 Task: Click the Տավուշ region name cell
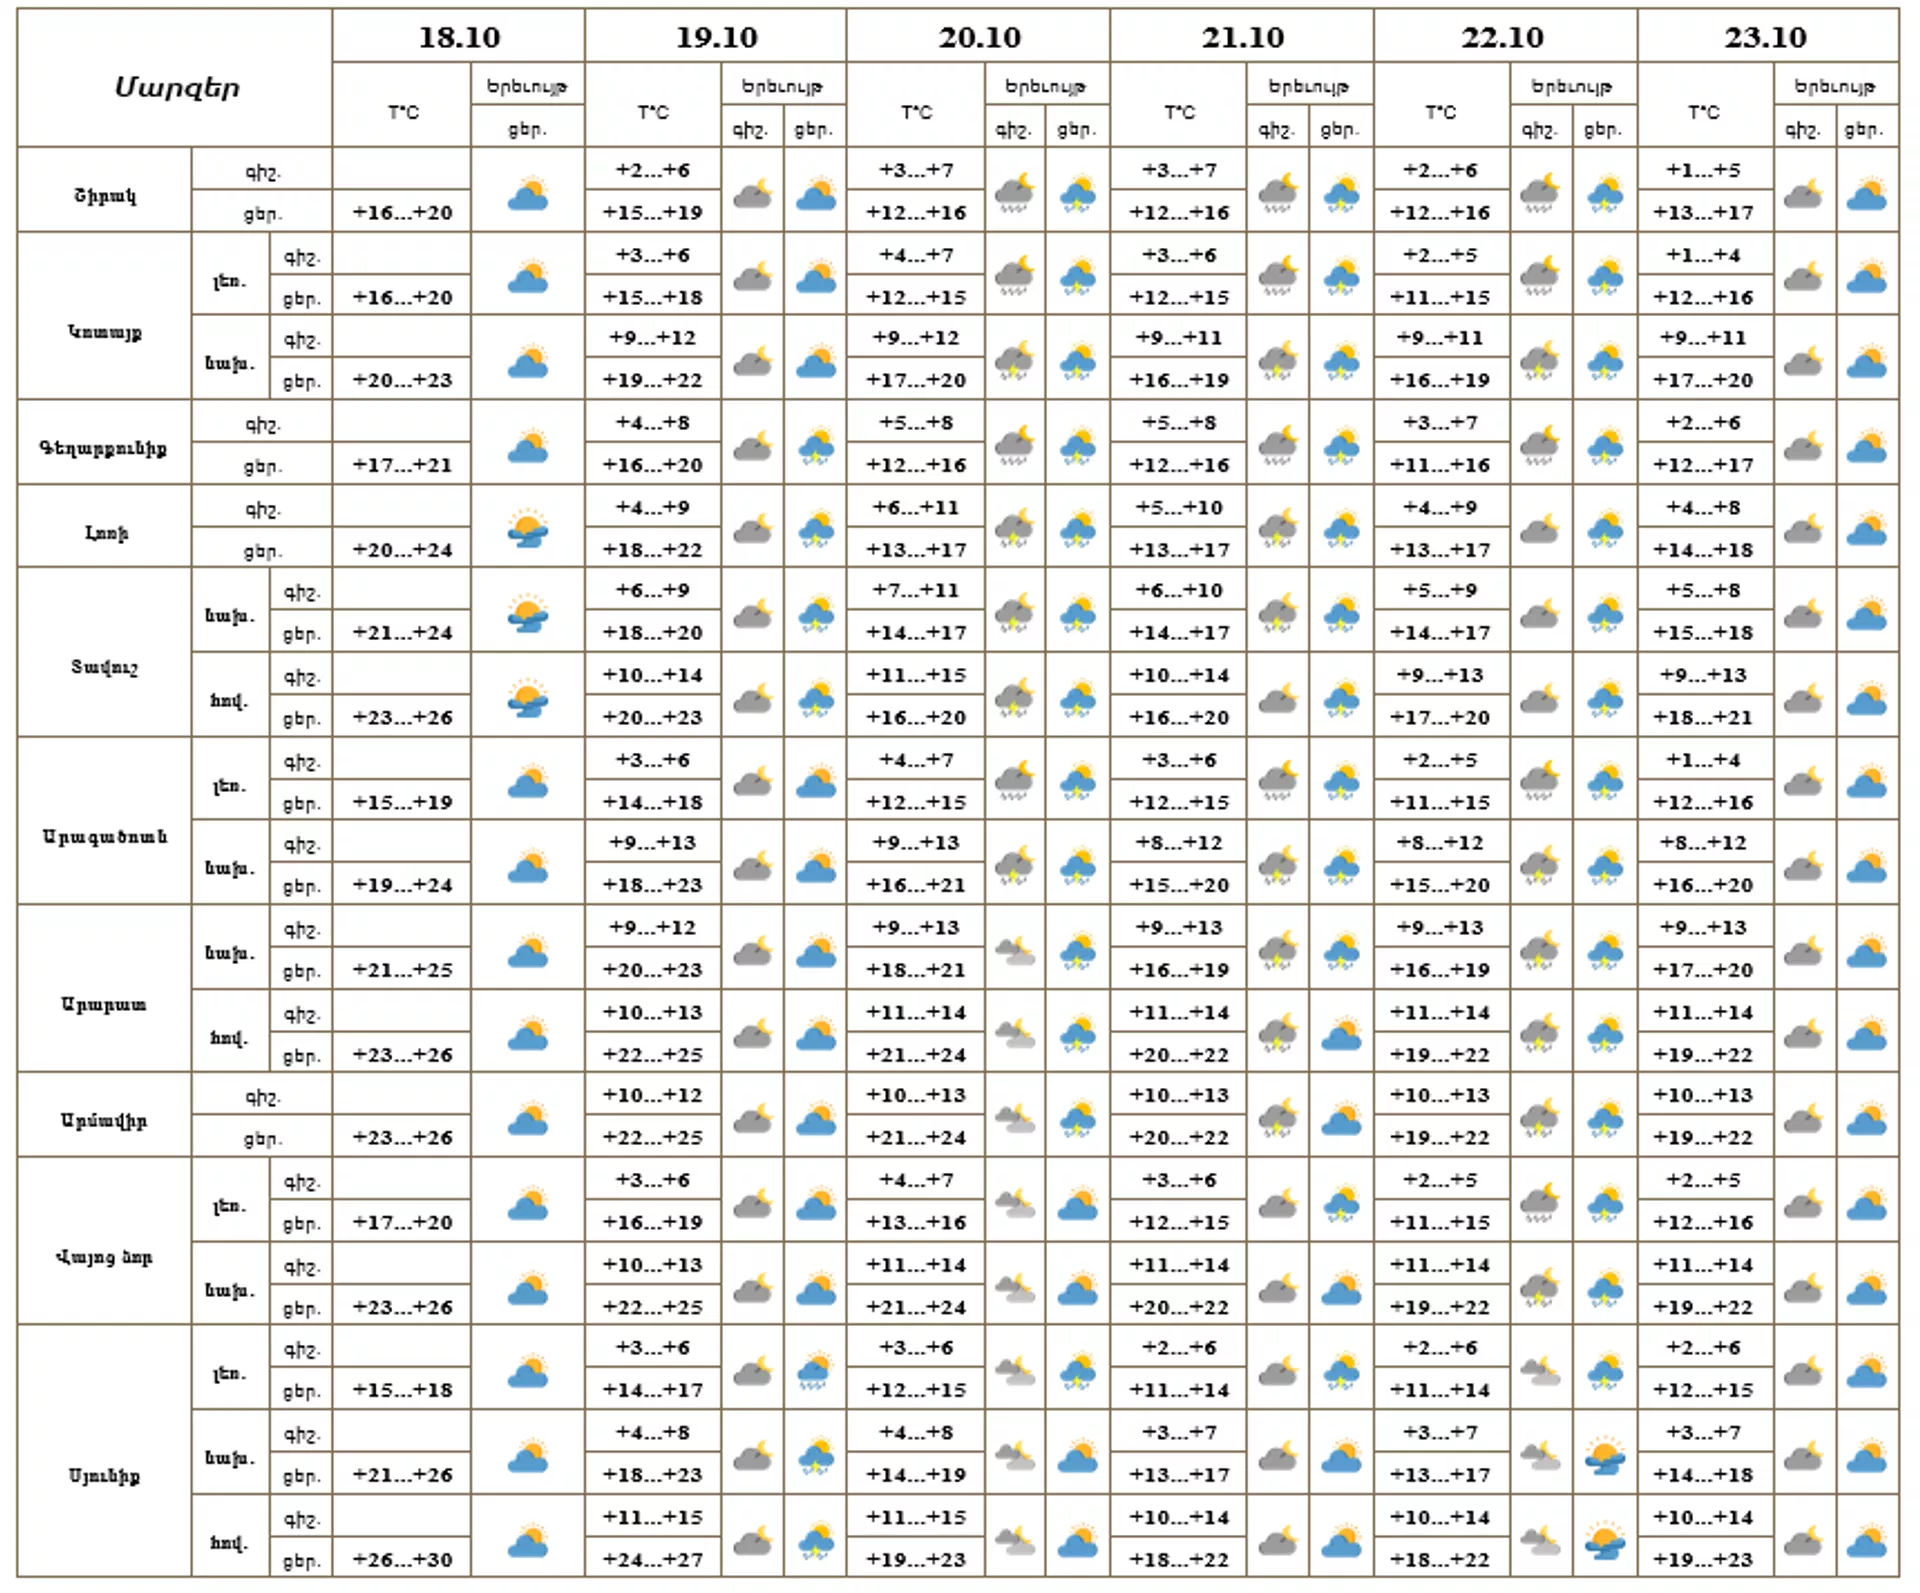104,667
